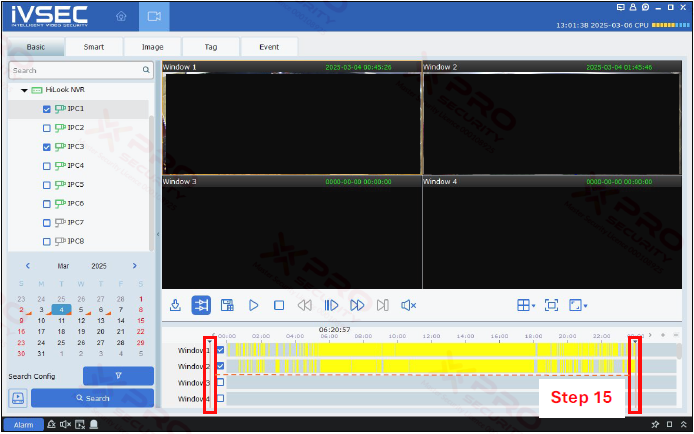Check the IPC8 camera checkbox
This screenshot has width=694, height=434.
pos(46,242)
